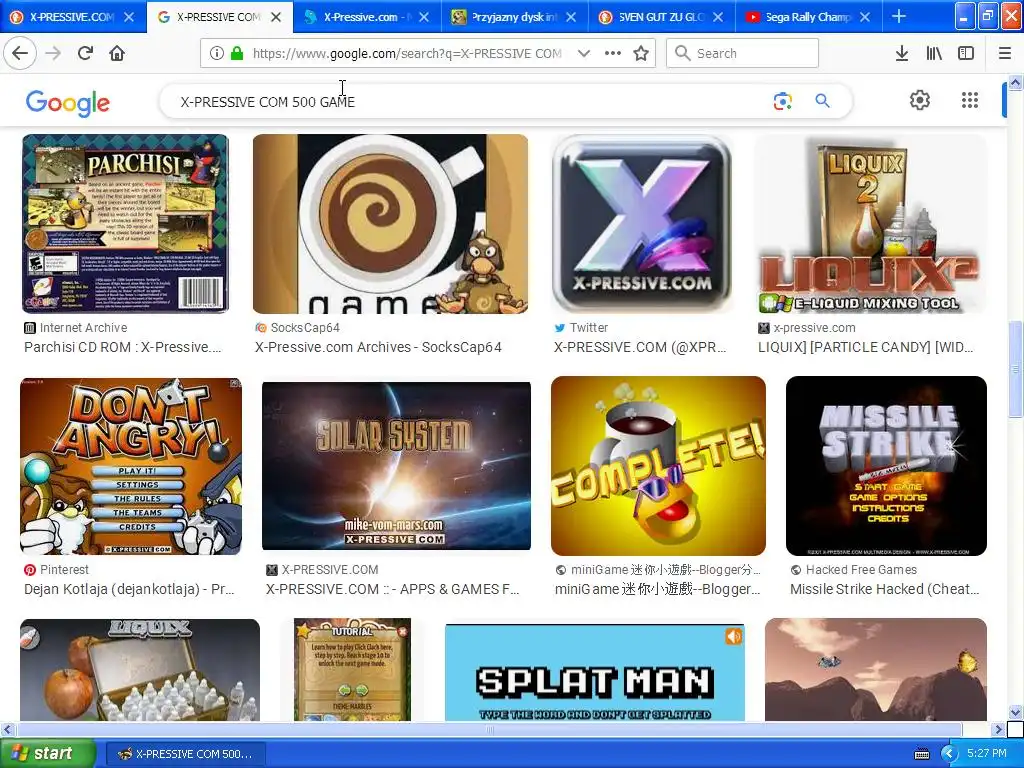The width and height of the screenshot is (1024, 768).
Task: Click the magnifier search button in Google
Action: [x=822, y=101]
